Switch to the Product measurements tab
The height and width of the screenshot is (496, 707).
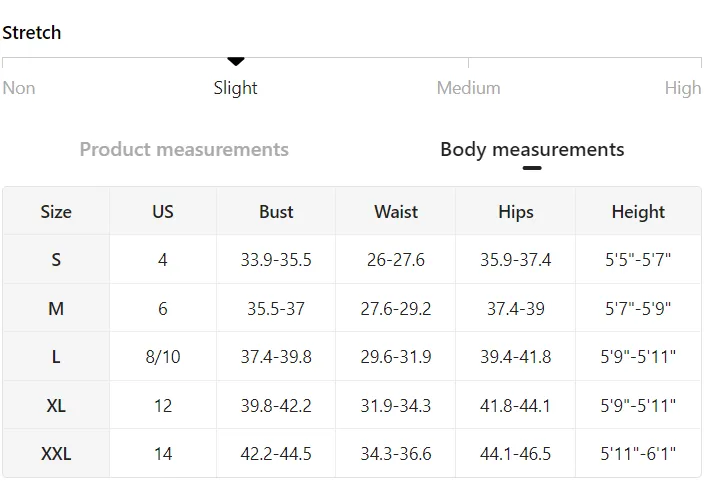point(184,149)
